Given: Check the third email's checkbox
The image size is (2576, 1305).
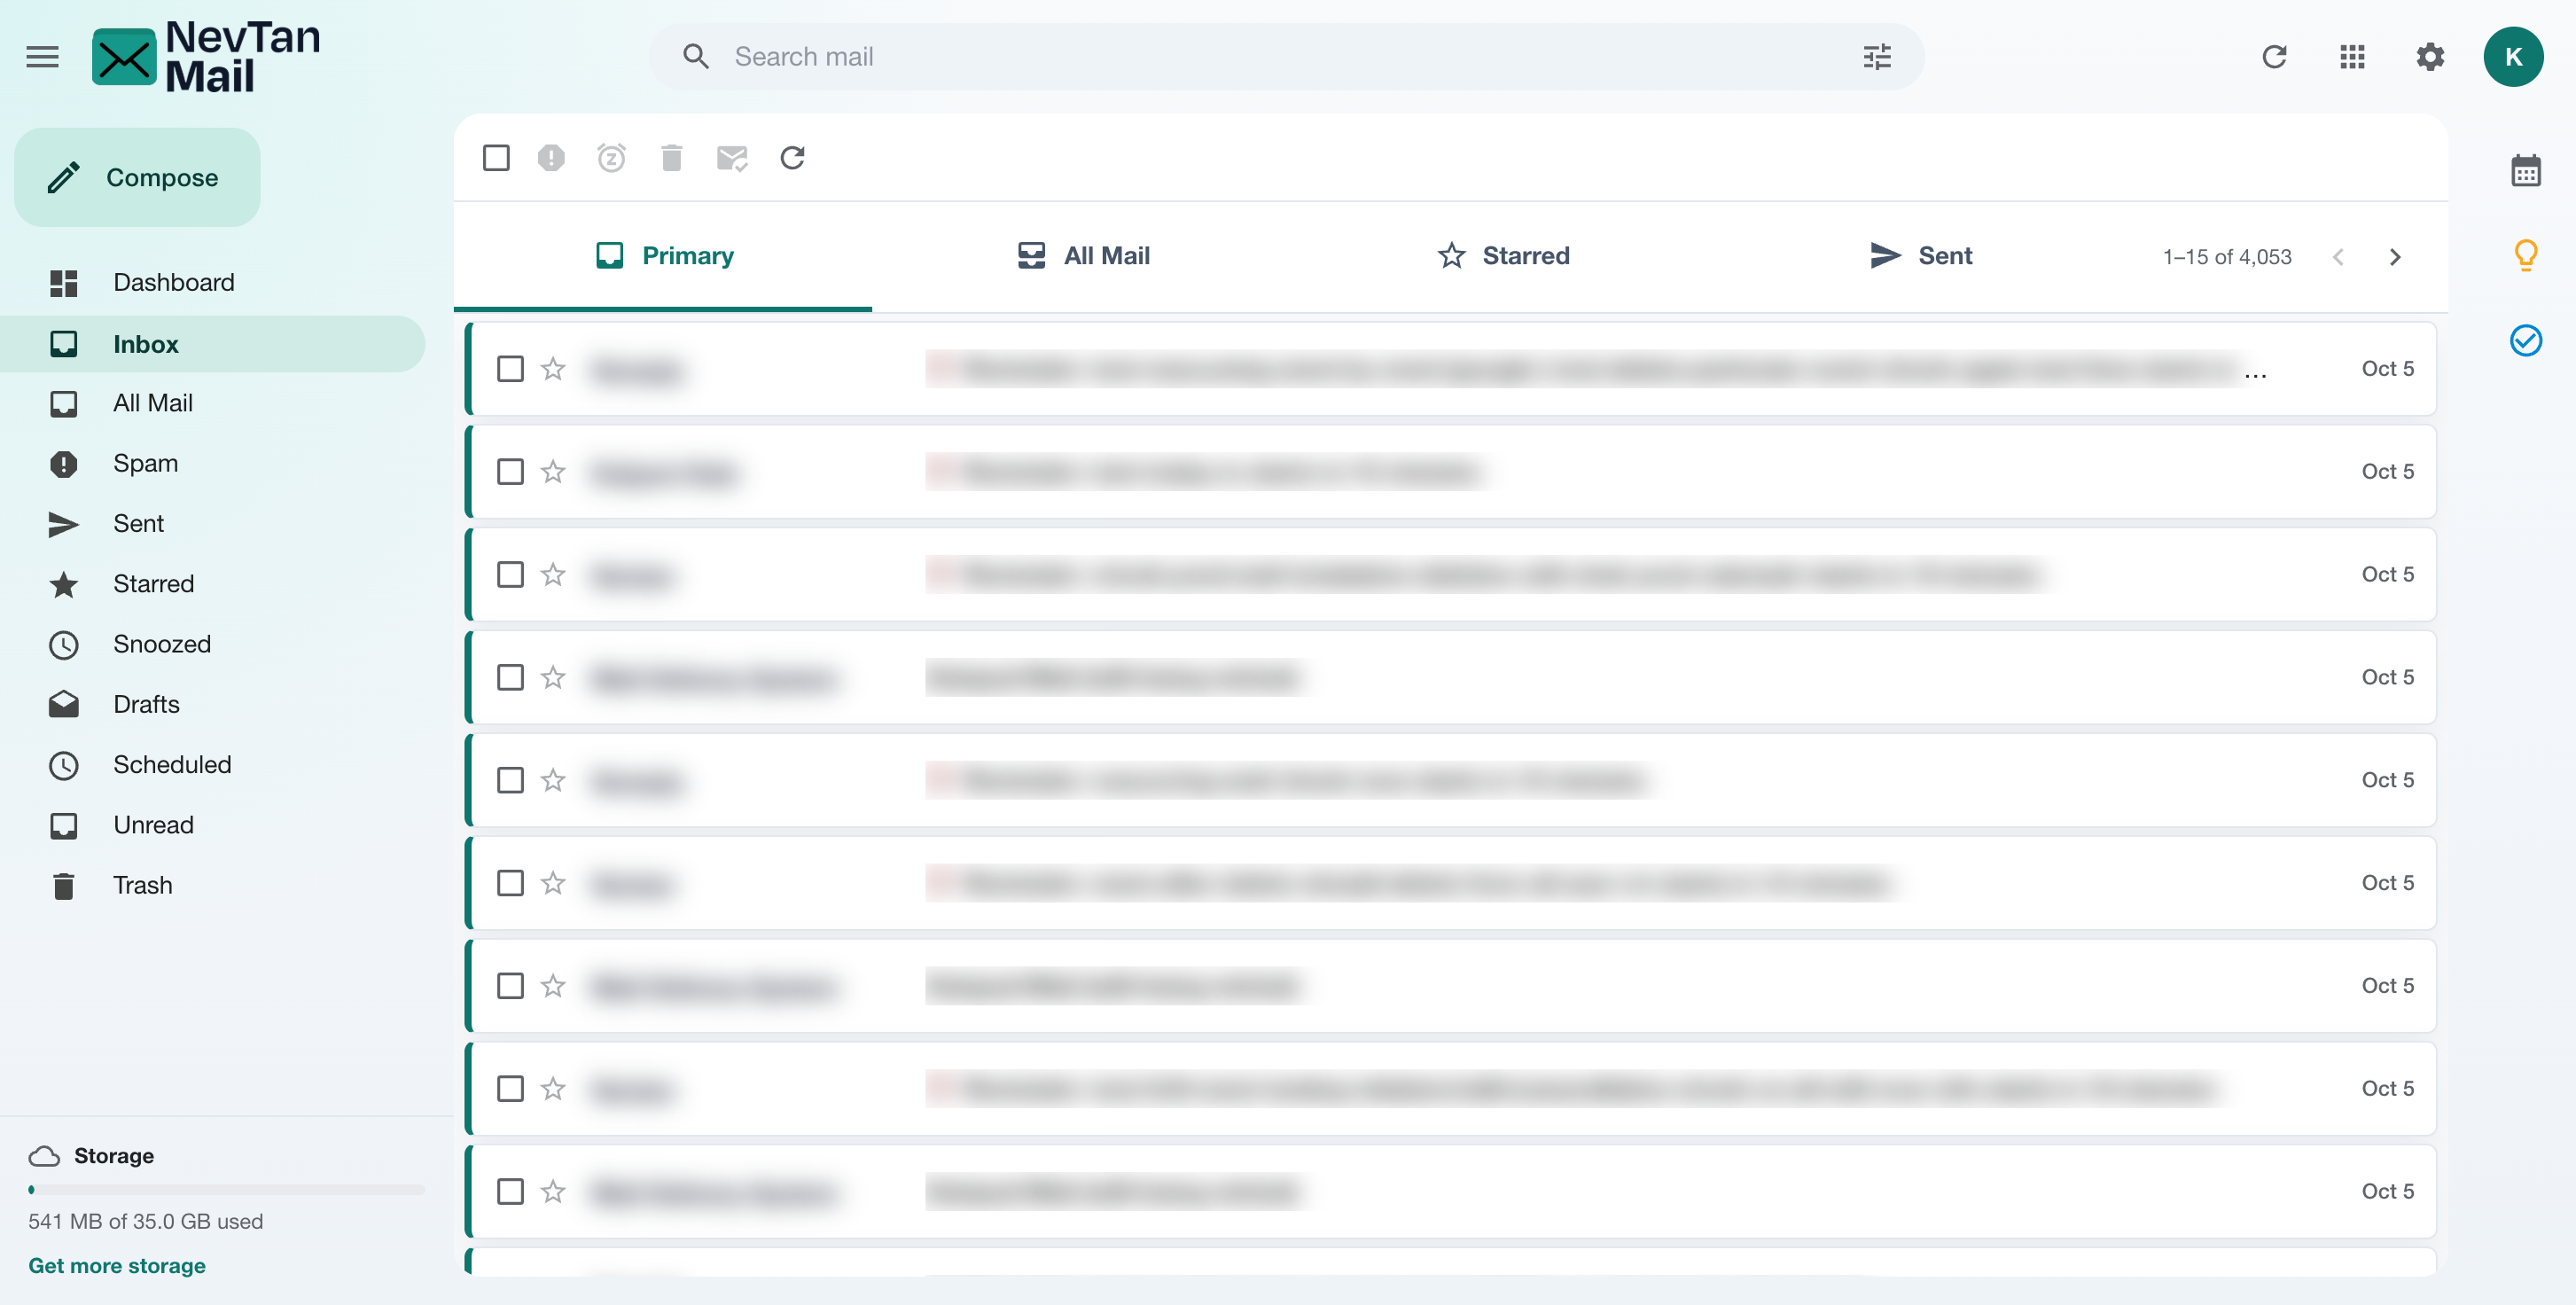Looking at the screenshot, I should (510, 574).
